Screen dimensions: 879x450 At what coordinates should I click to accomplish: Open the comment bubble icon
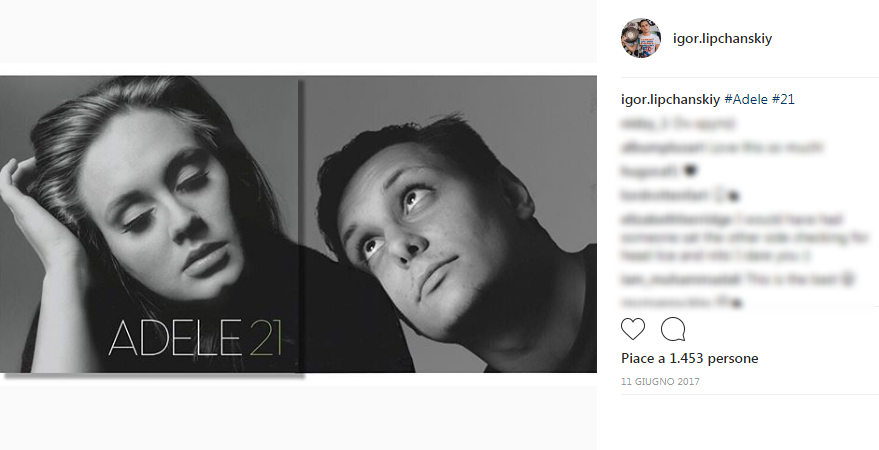[x=673, y=329]
